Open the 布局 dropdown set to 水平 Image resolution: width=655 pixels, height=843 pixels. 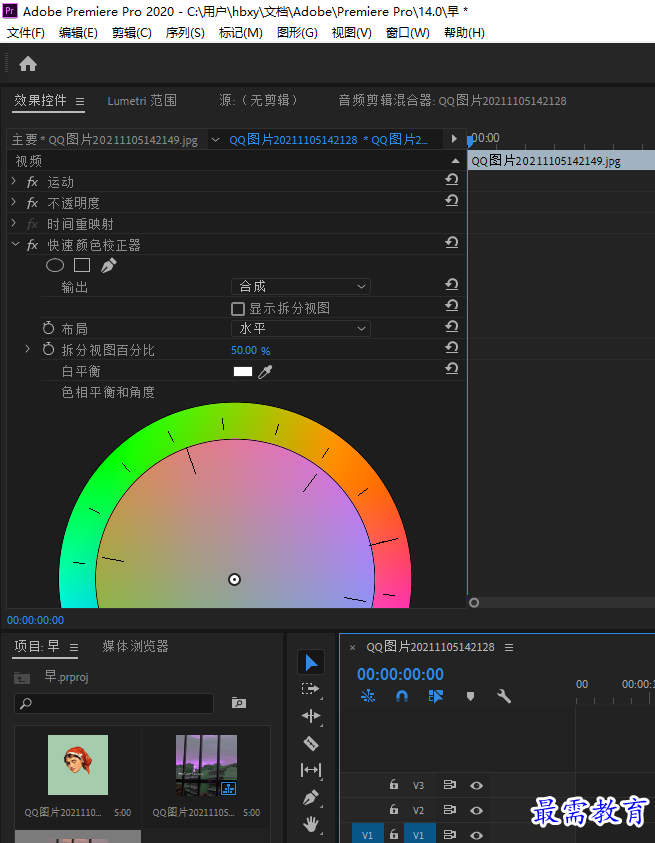coord(301,328)
